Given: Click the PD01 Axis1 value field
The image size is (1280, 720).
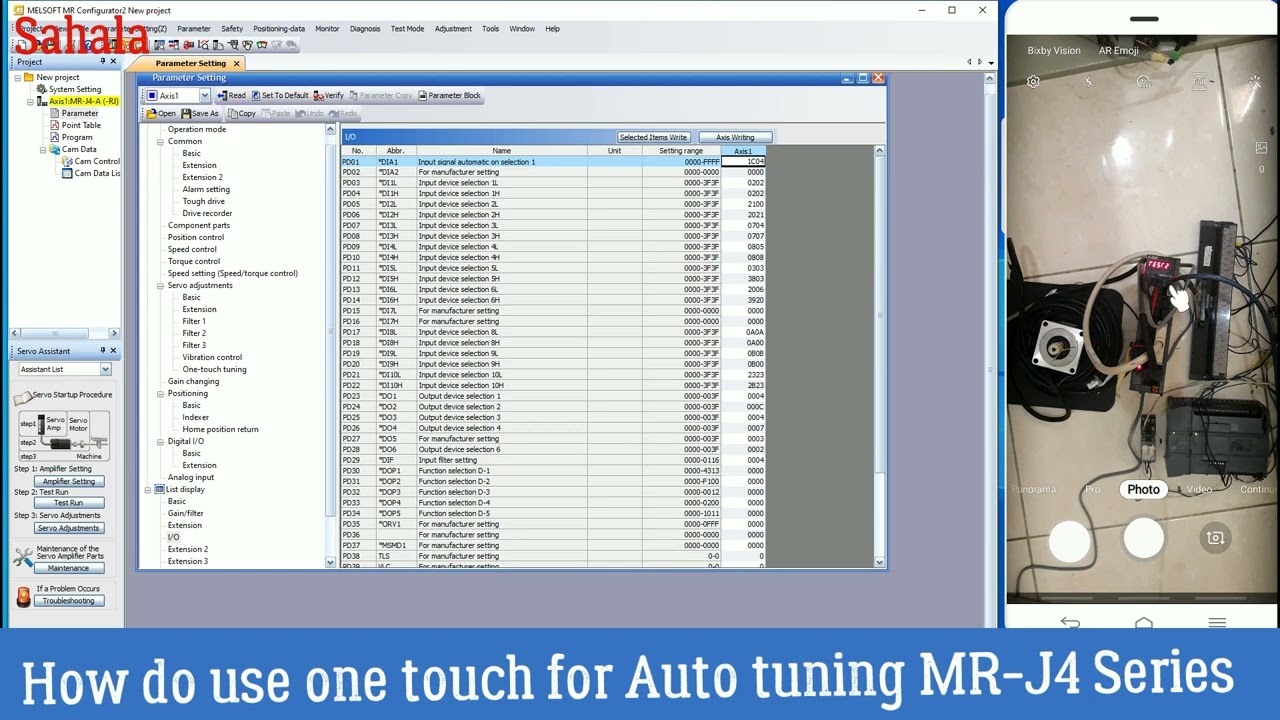Looking at the screenshot, I should click(x=743, y=162).
